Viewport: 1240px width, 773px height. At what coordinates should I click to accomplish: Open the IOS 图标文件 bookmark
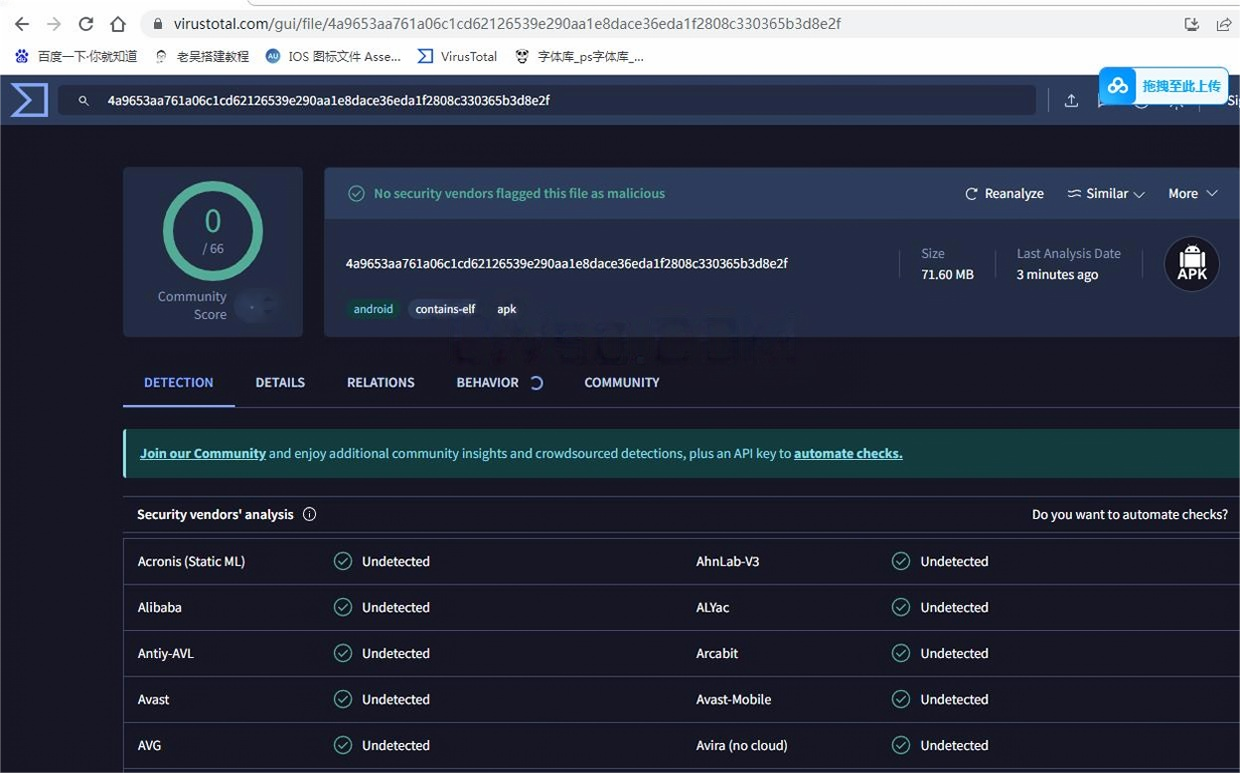[334, 56]
